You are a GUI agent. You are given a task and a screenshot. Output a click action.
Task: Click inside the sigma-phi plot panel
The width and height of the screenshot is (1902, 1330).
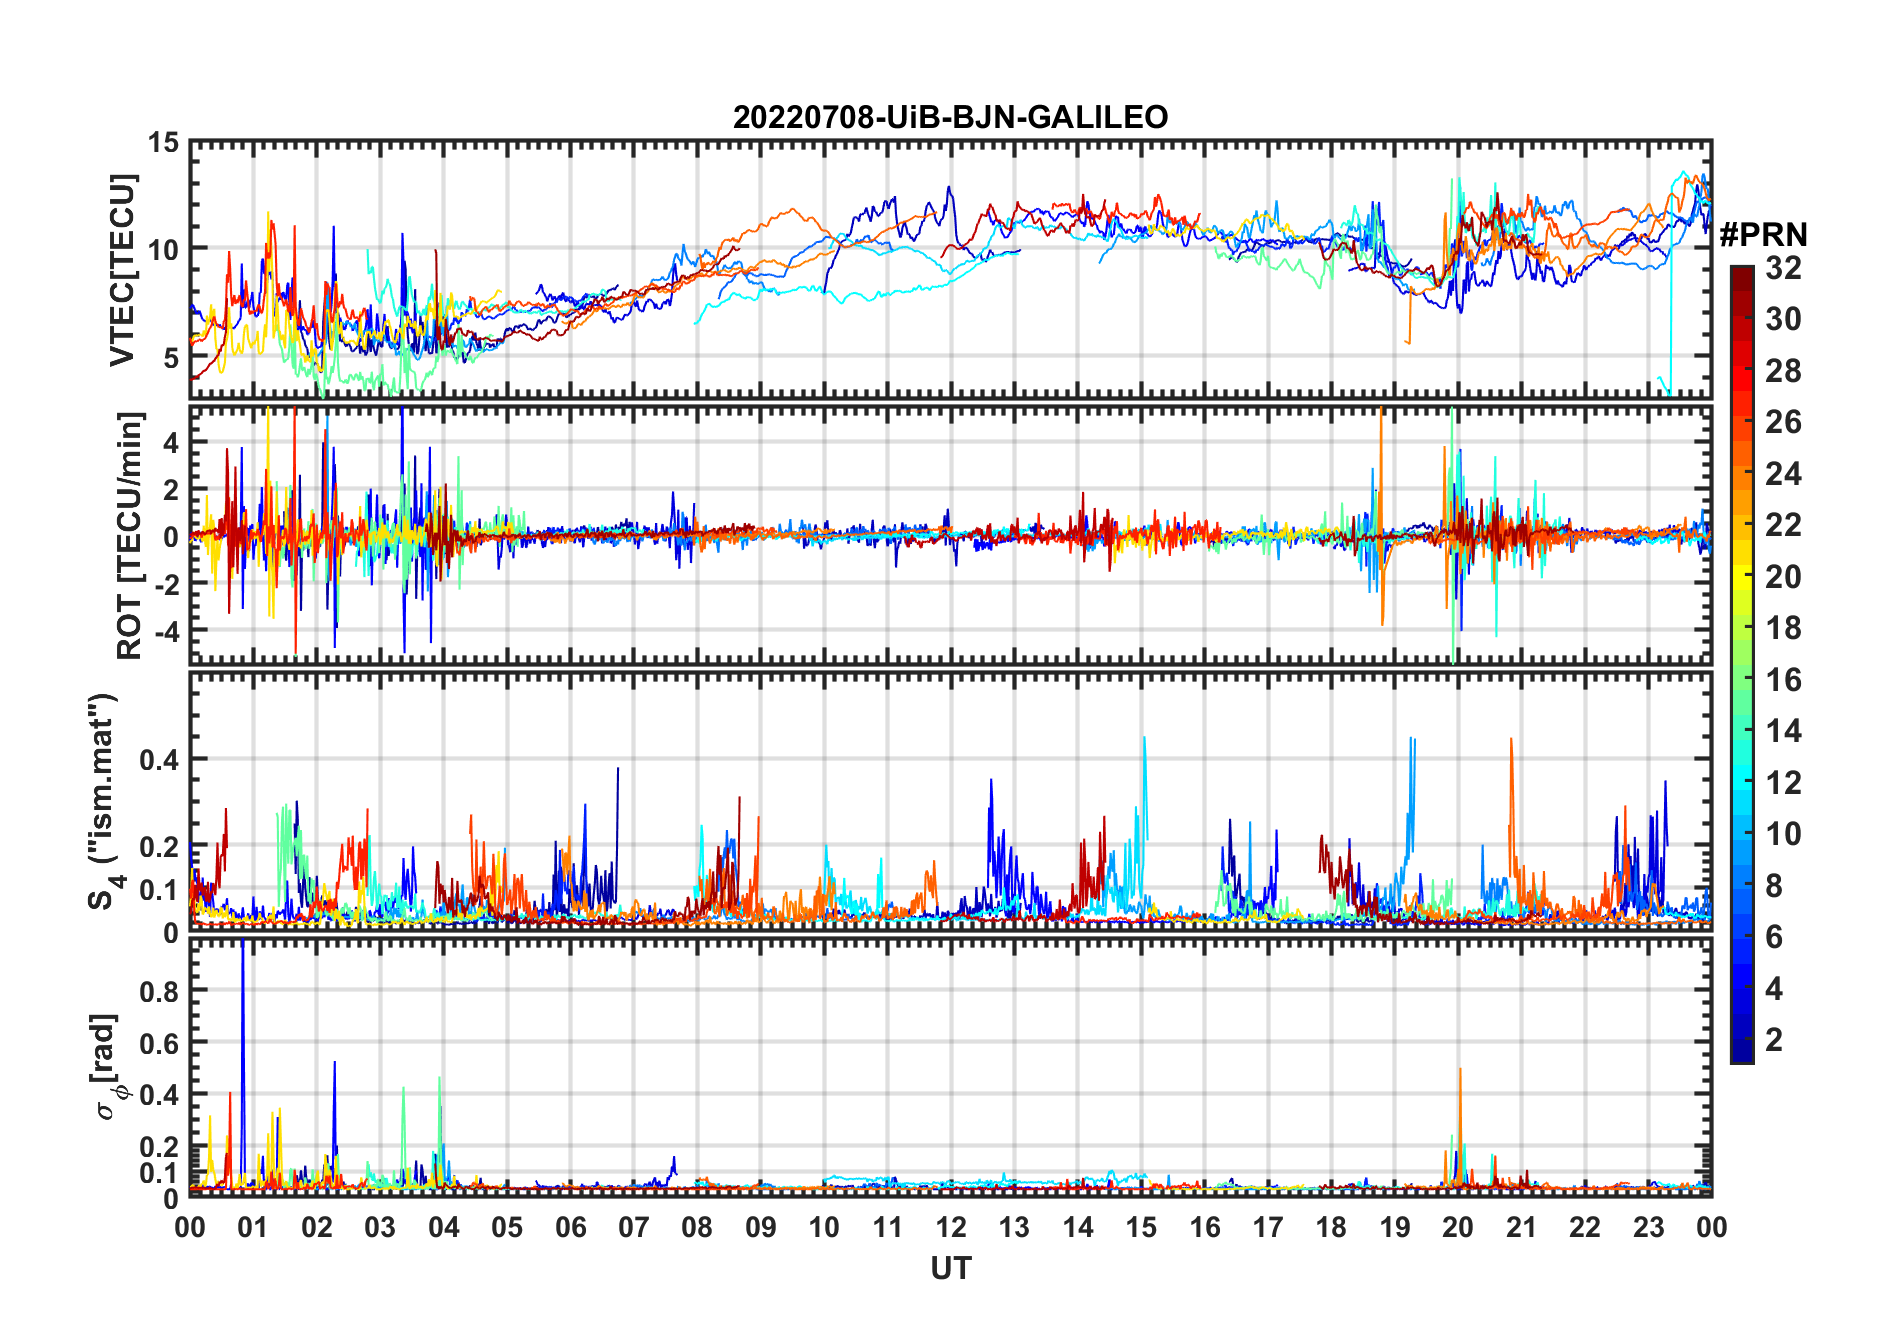pyautogui.click(x=950, y=1067)
